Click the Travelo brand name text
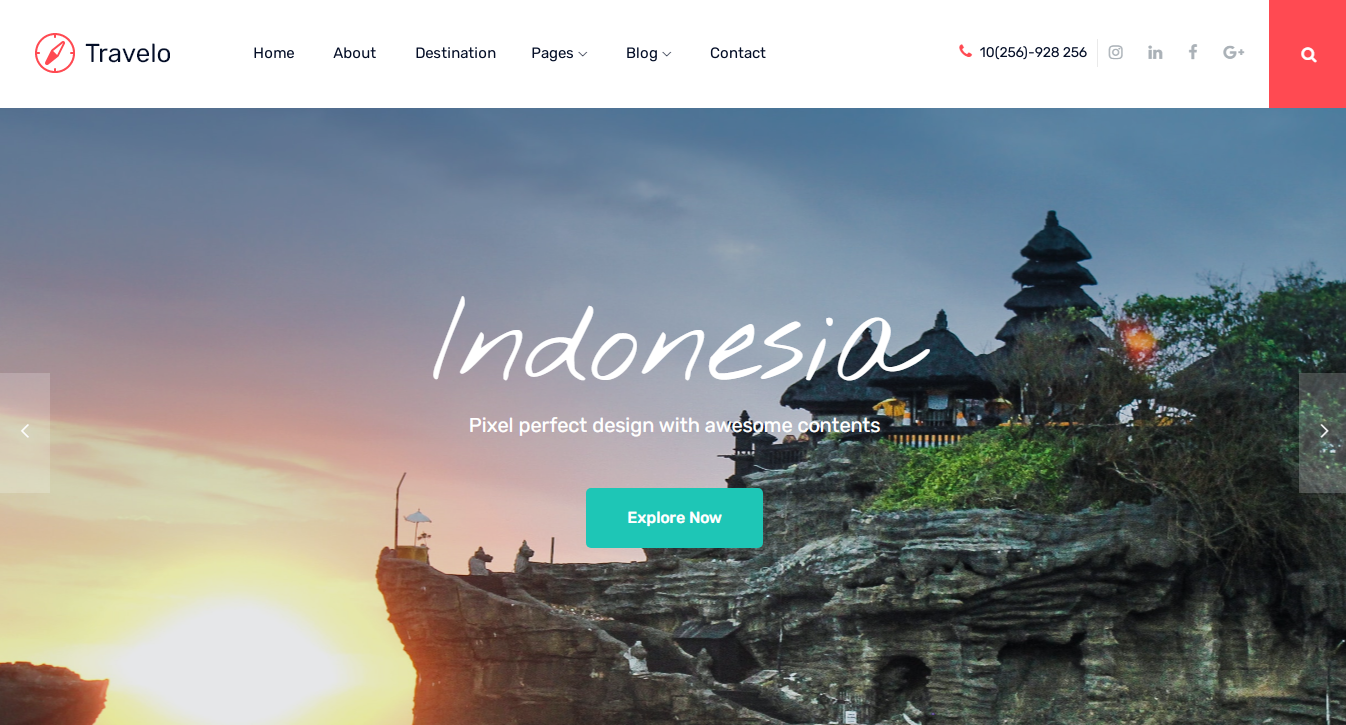This screenshot has width=1346, height=725. pos(128,53)
